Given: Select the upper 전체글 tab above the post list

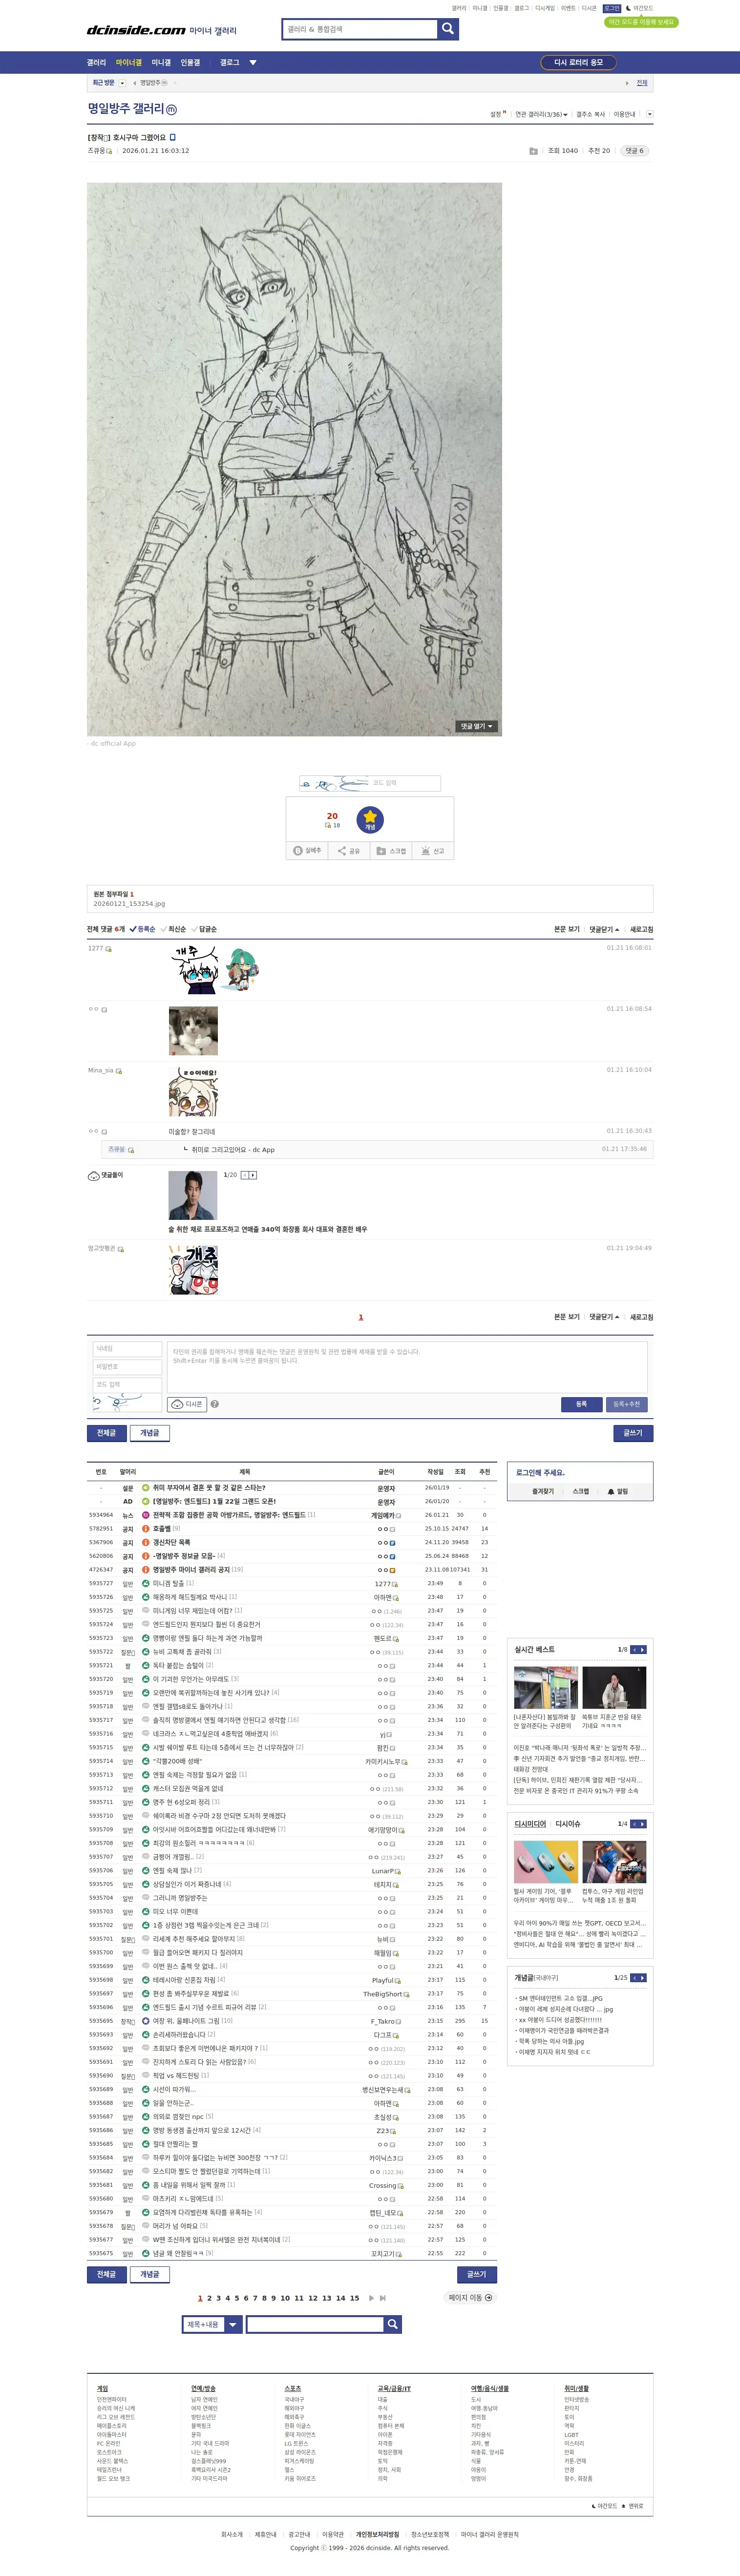Looking at the screenshot, I should pos(107,1433).
